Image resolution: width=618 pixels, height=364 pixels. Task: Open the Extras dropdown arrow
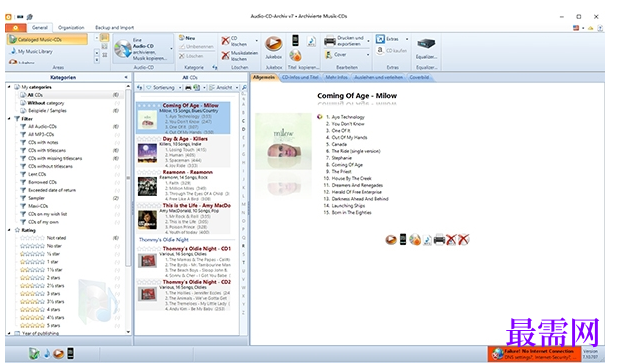pyautogui.click(x=407, y=39)
